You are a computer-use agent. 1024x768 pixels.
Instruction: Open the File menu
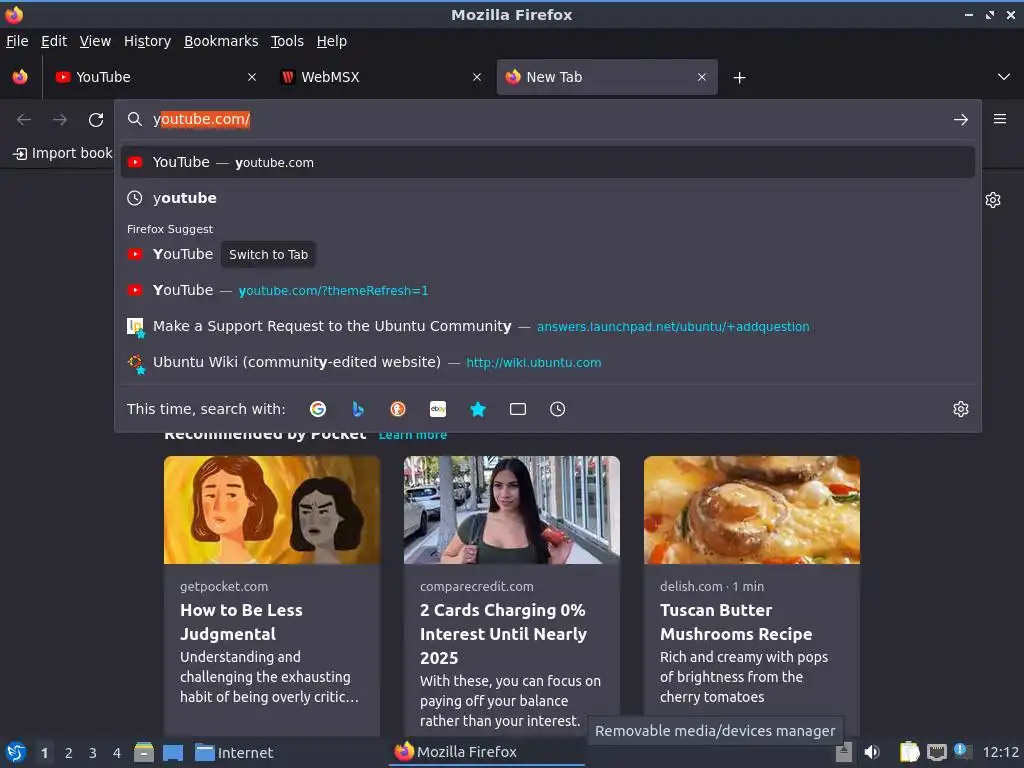click(17, 41)
